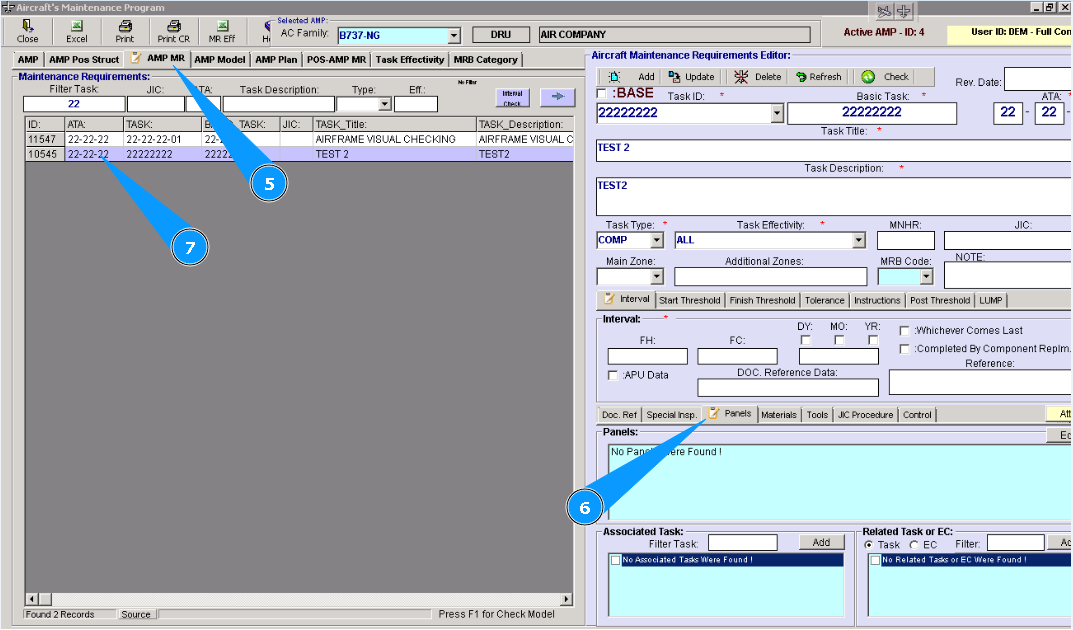The image size is (1073, 630).
Task: Open the Task Effectivity tab
Action: 410,60
